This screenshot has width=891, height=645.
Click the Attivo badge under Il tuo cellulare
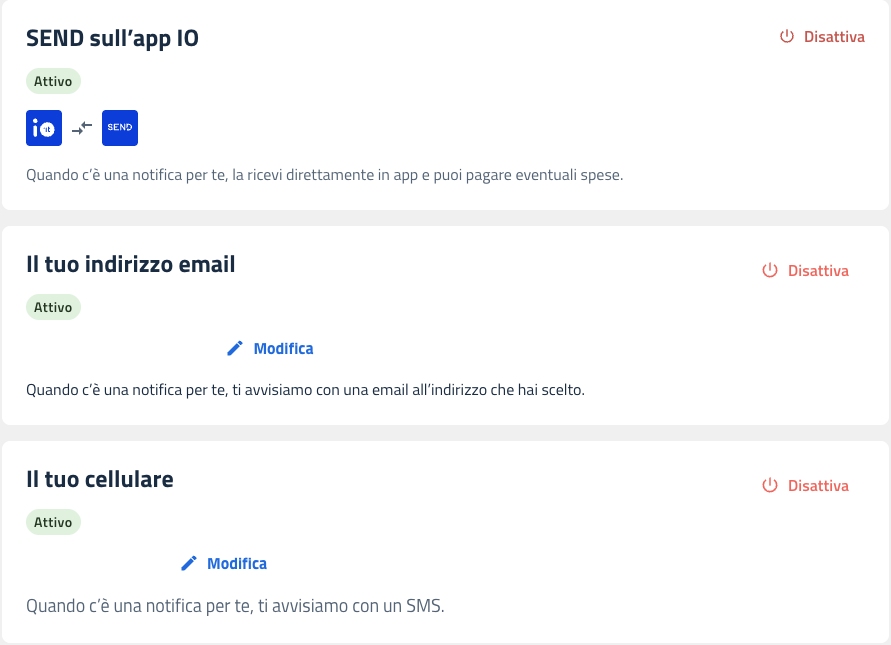click(x=53, y=522)
